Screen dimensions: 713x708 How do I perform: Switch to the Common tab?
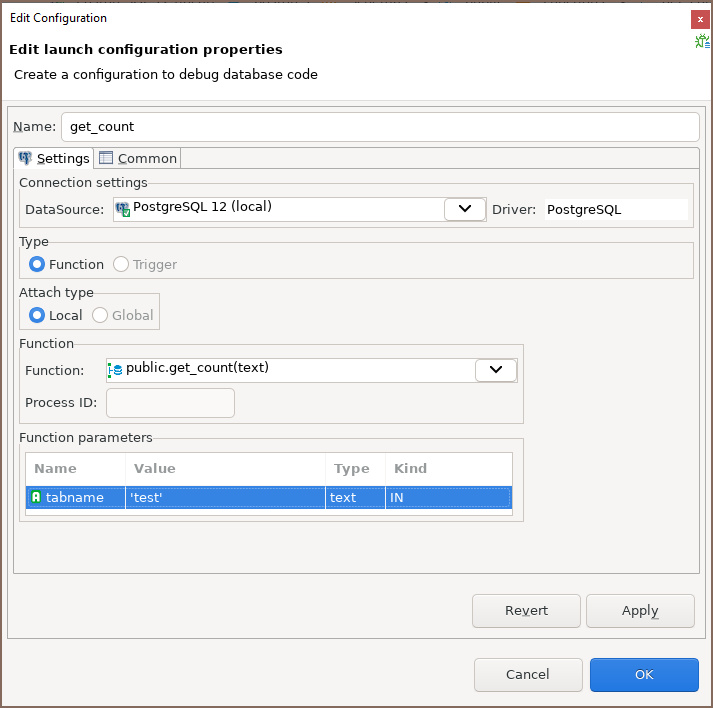[x=138, y=158]
